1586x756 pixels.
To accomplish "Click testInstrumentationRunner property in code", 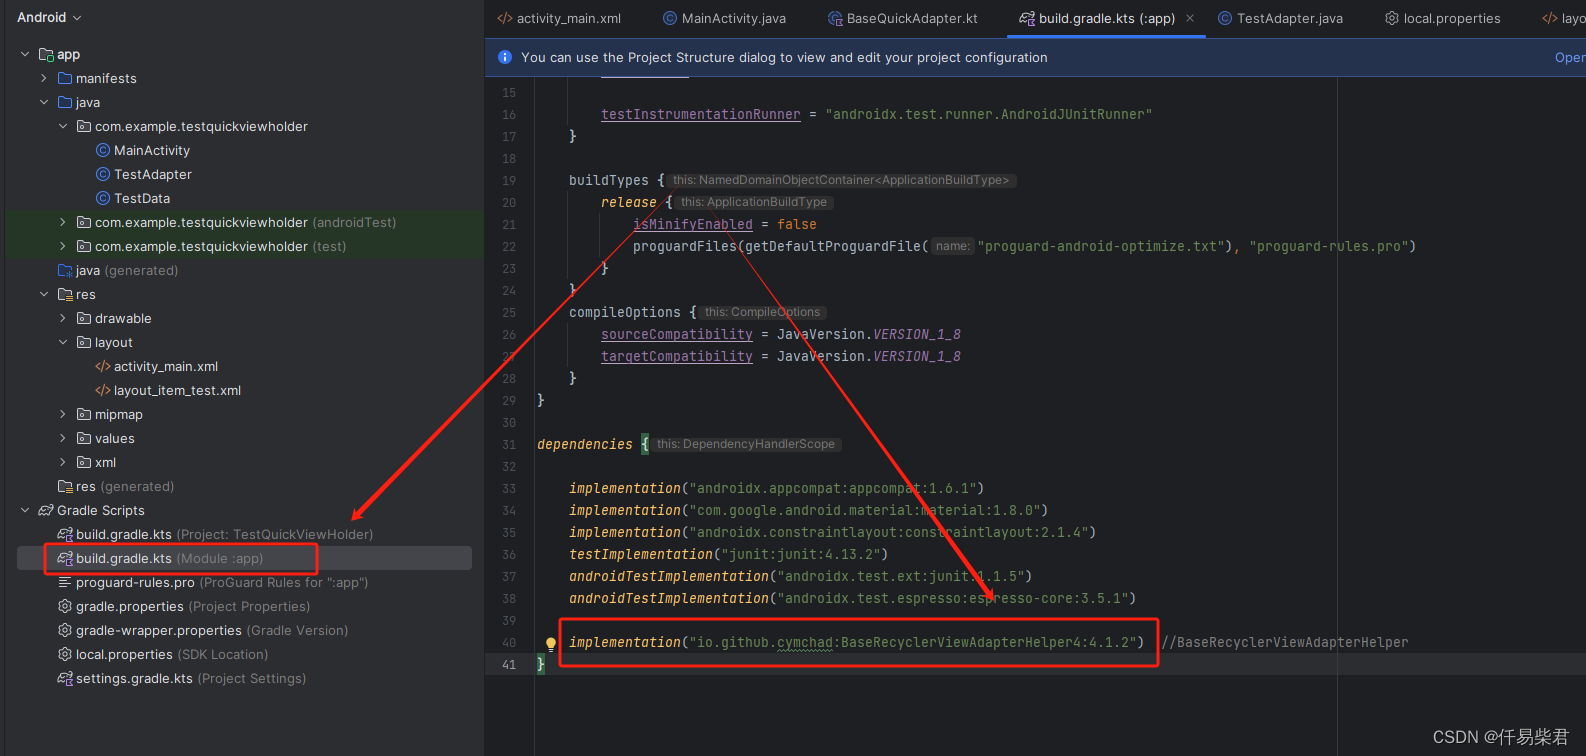I will pos(701,114).
